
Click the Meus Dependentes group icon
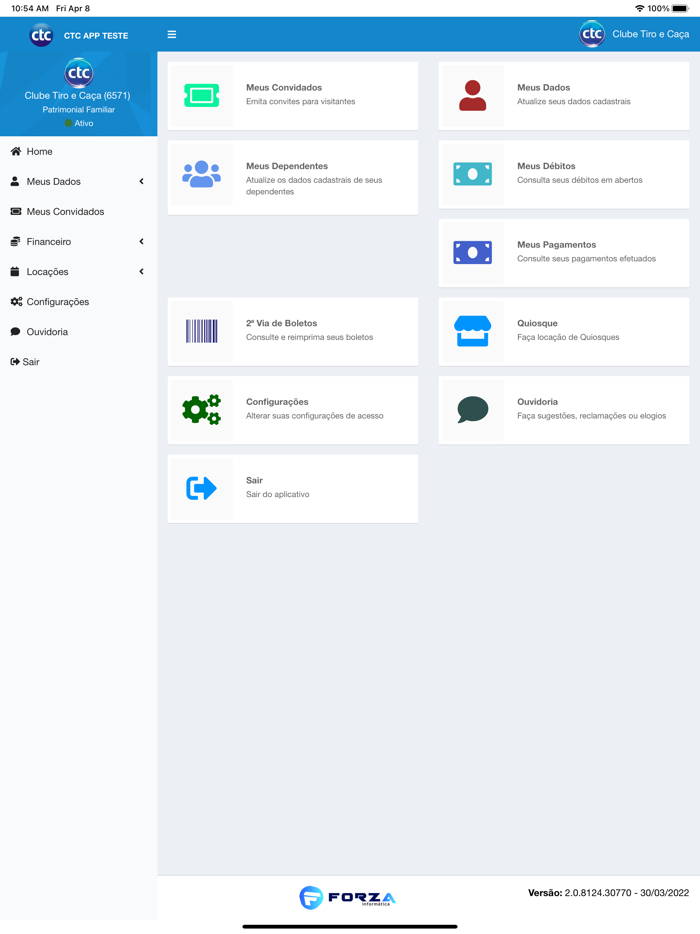coord(201,174)
